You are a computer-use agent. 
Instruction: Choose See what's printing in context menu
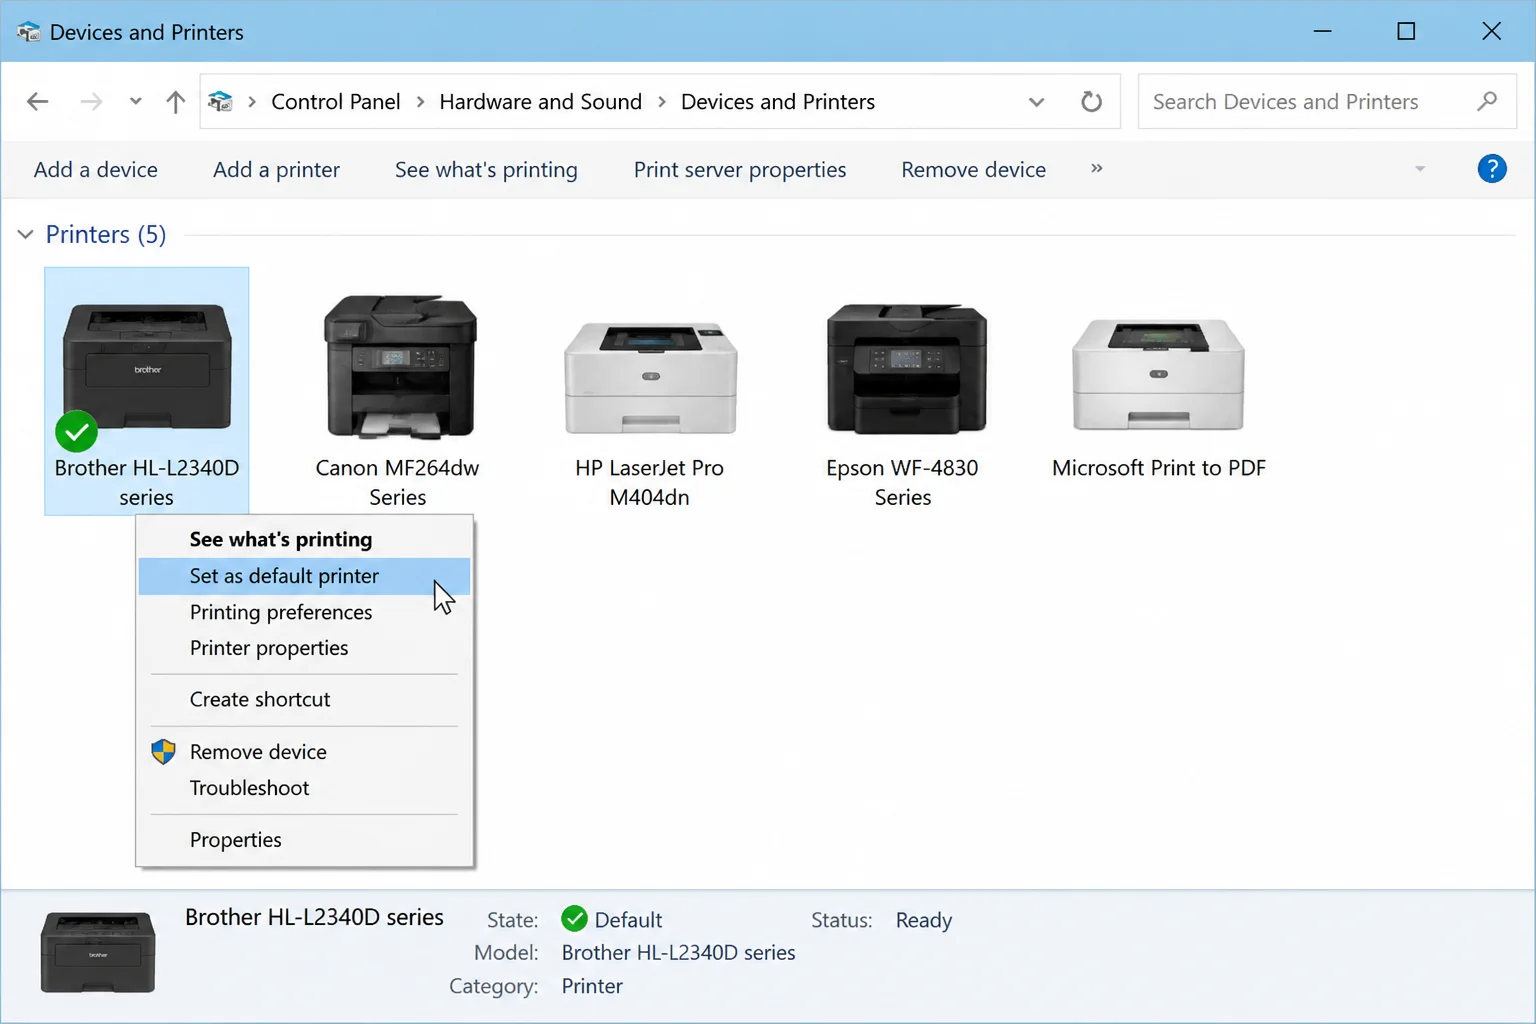(304, 539)
